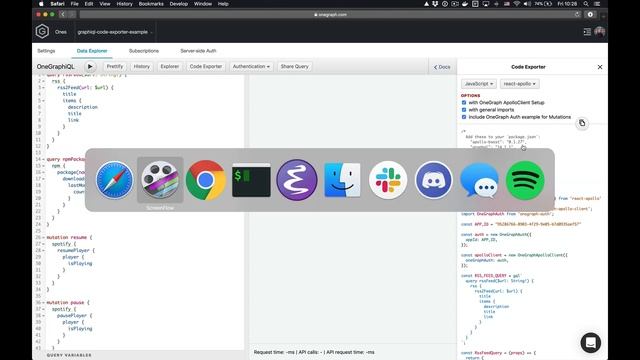Select Finder in the app switcher
Screen dimensions: 640x360
tap(342, 180)
